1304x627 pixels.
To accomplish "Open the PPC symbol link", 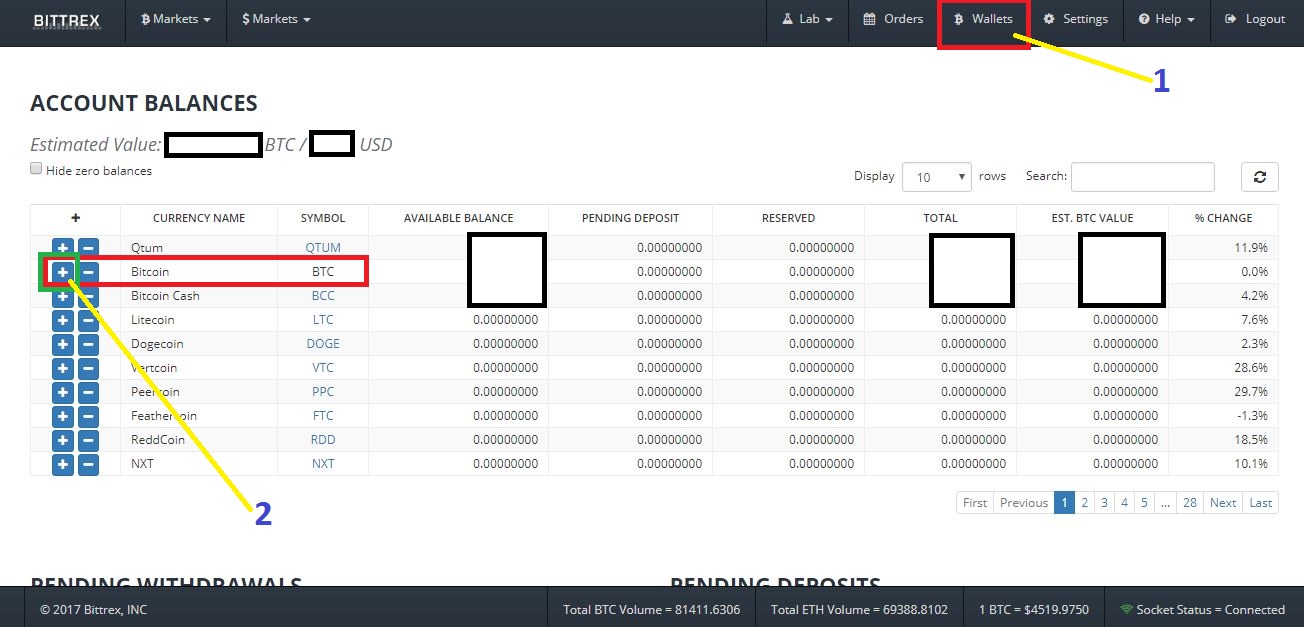I will (323, 392).
